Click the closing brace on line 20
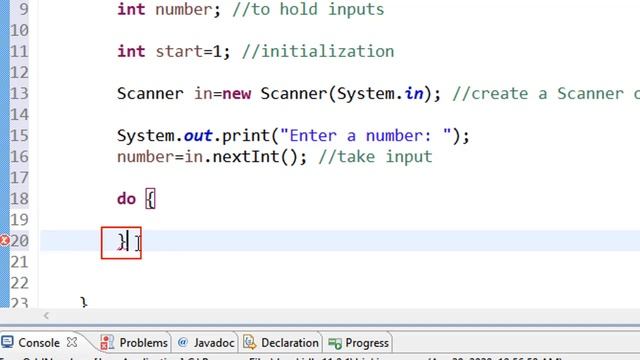The width and height of the screenshot is (640, 360). tap(122, 242)
